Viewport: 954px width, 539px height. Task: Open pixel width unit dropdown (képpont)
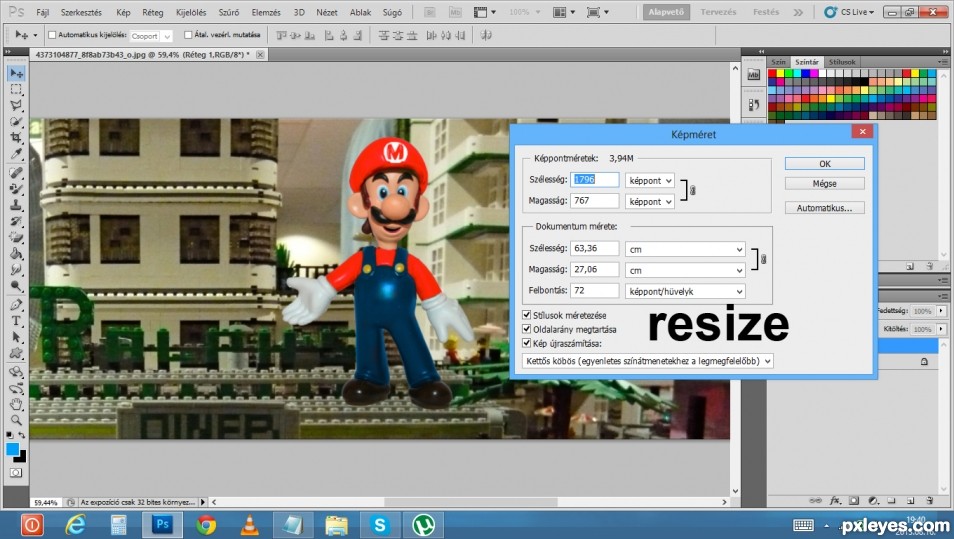pyautogui.click(x=650, y=181)
